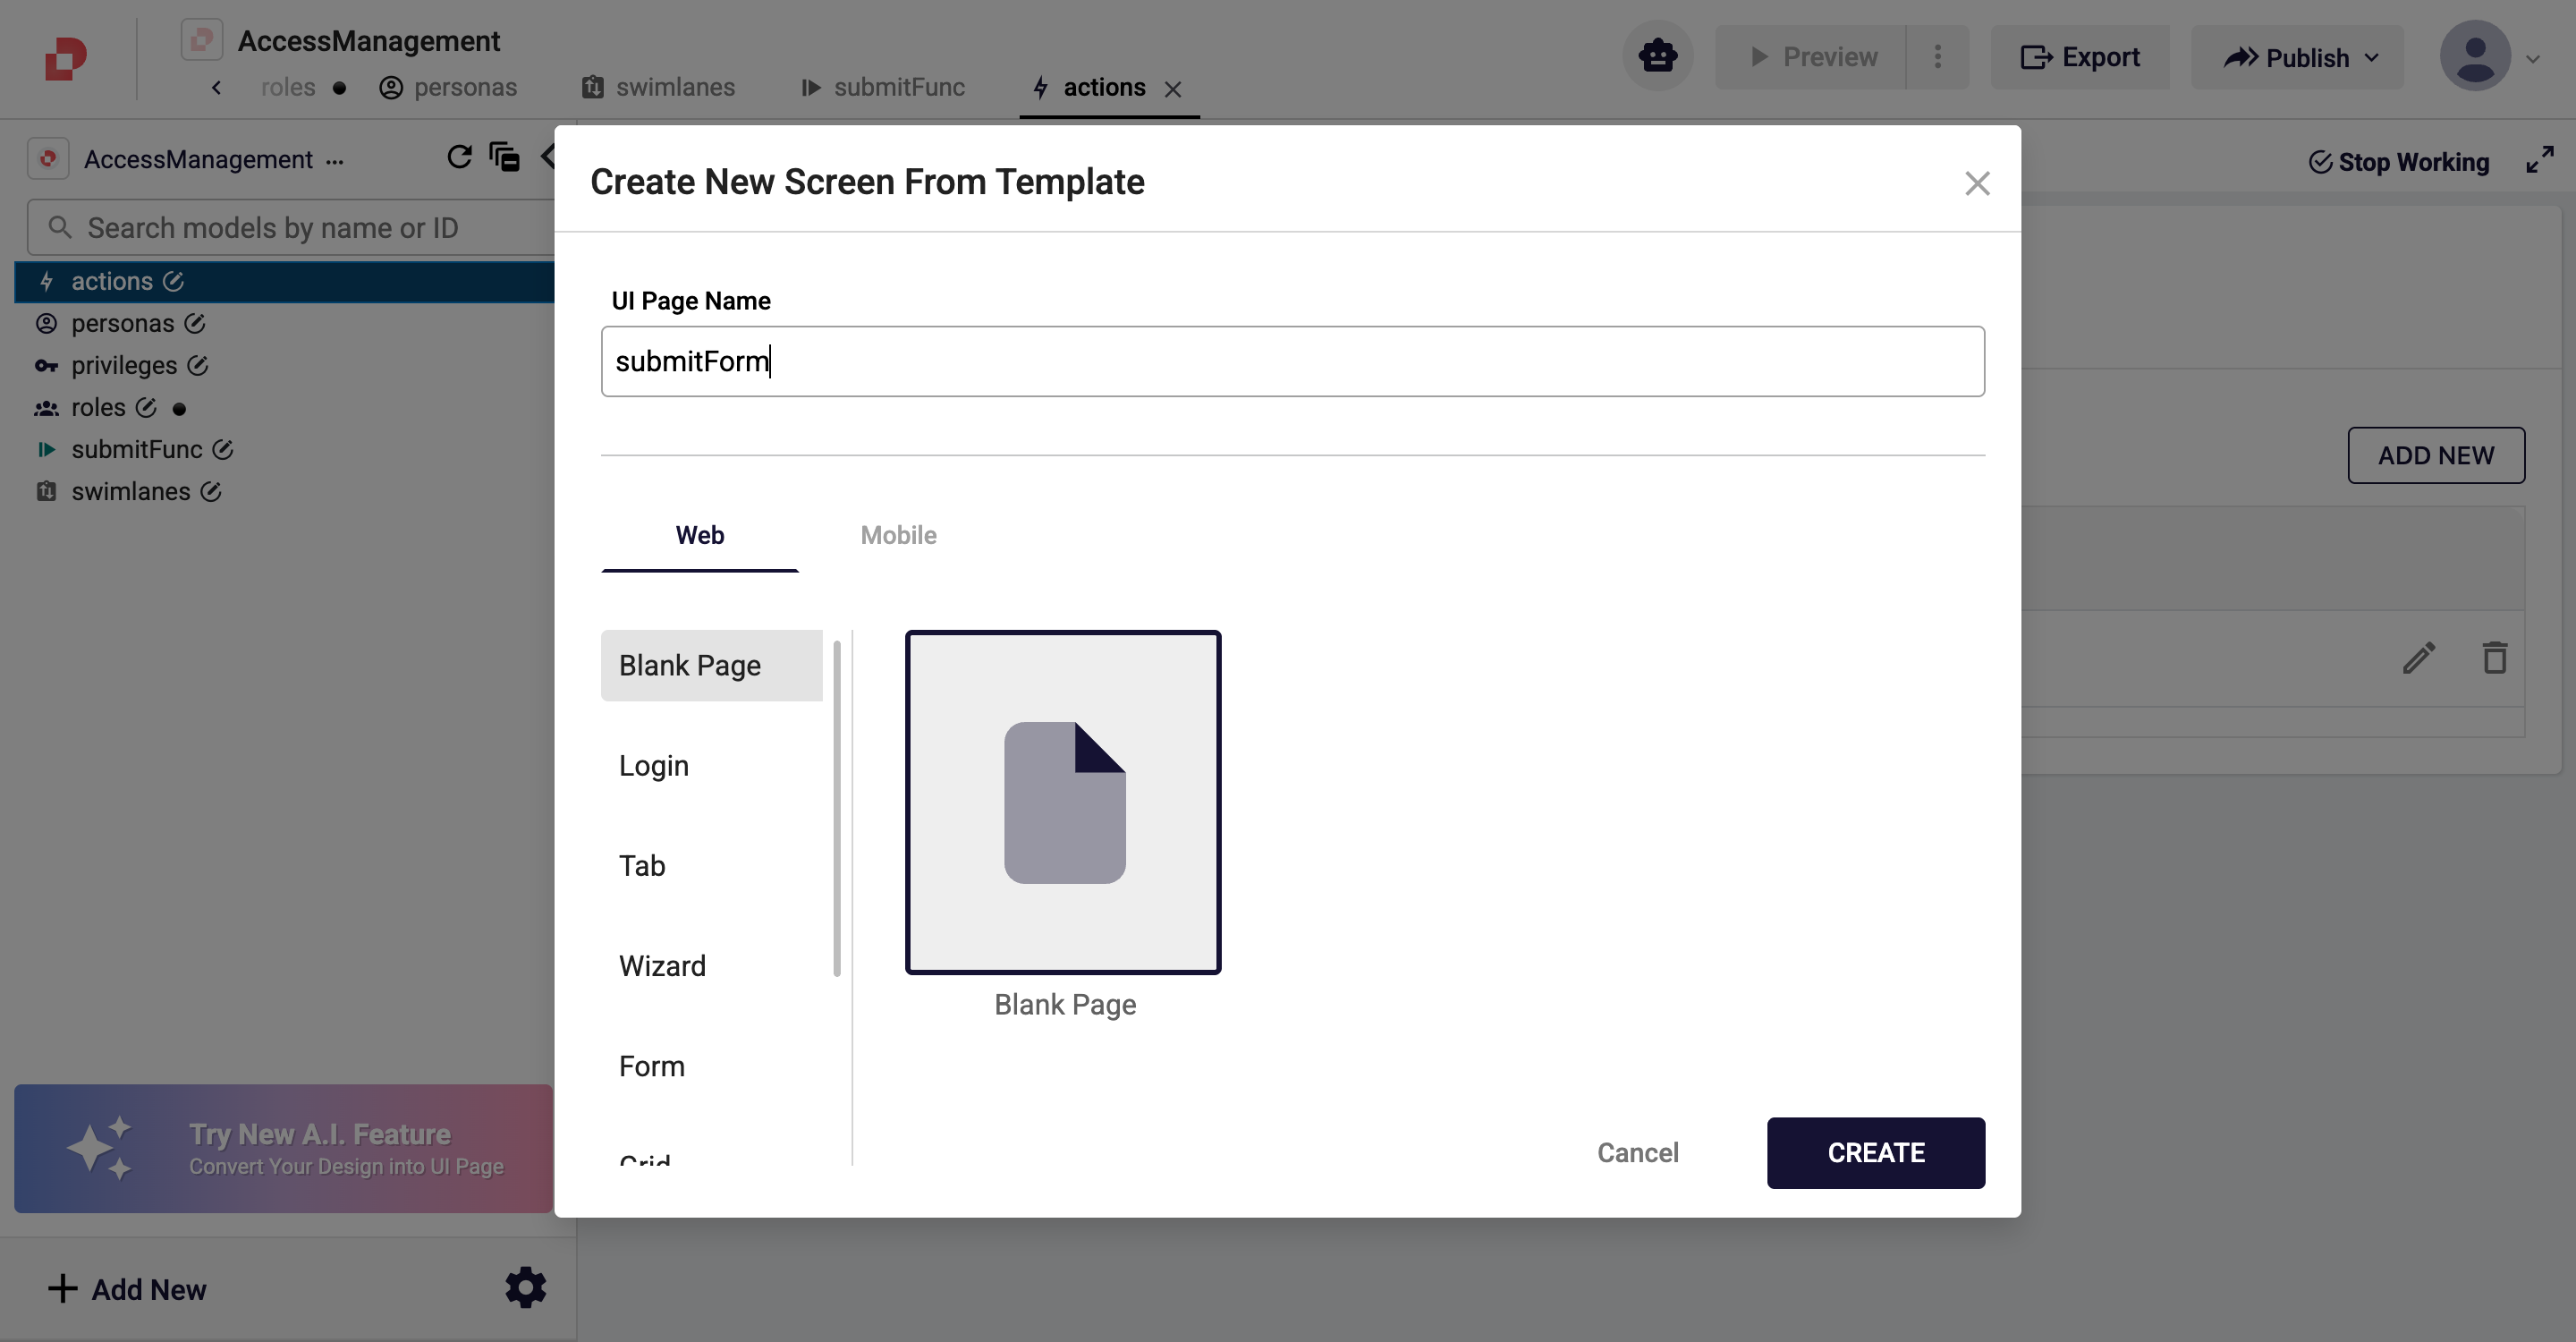Open the user account avatar menu
Screen dimensions: 2576x1342
tap(2475, 57)
